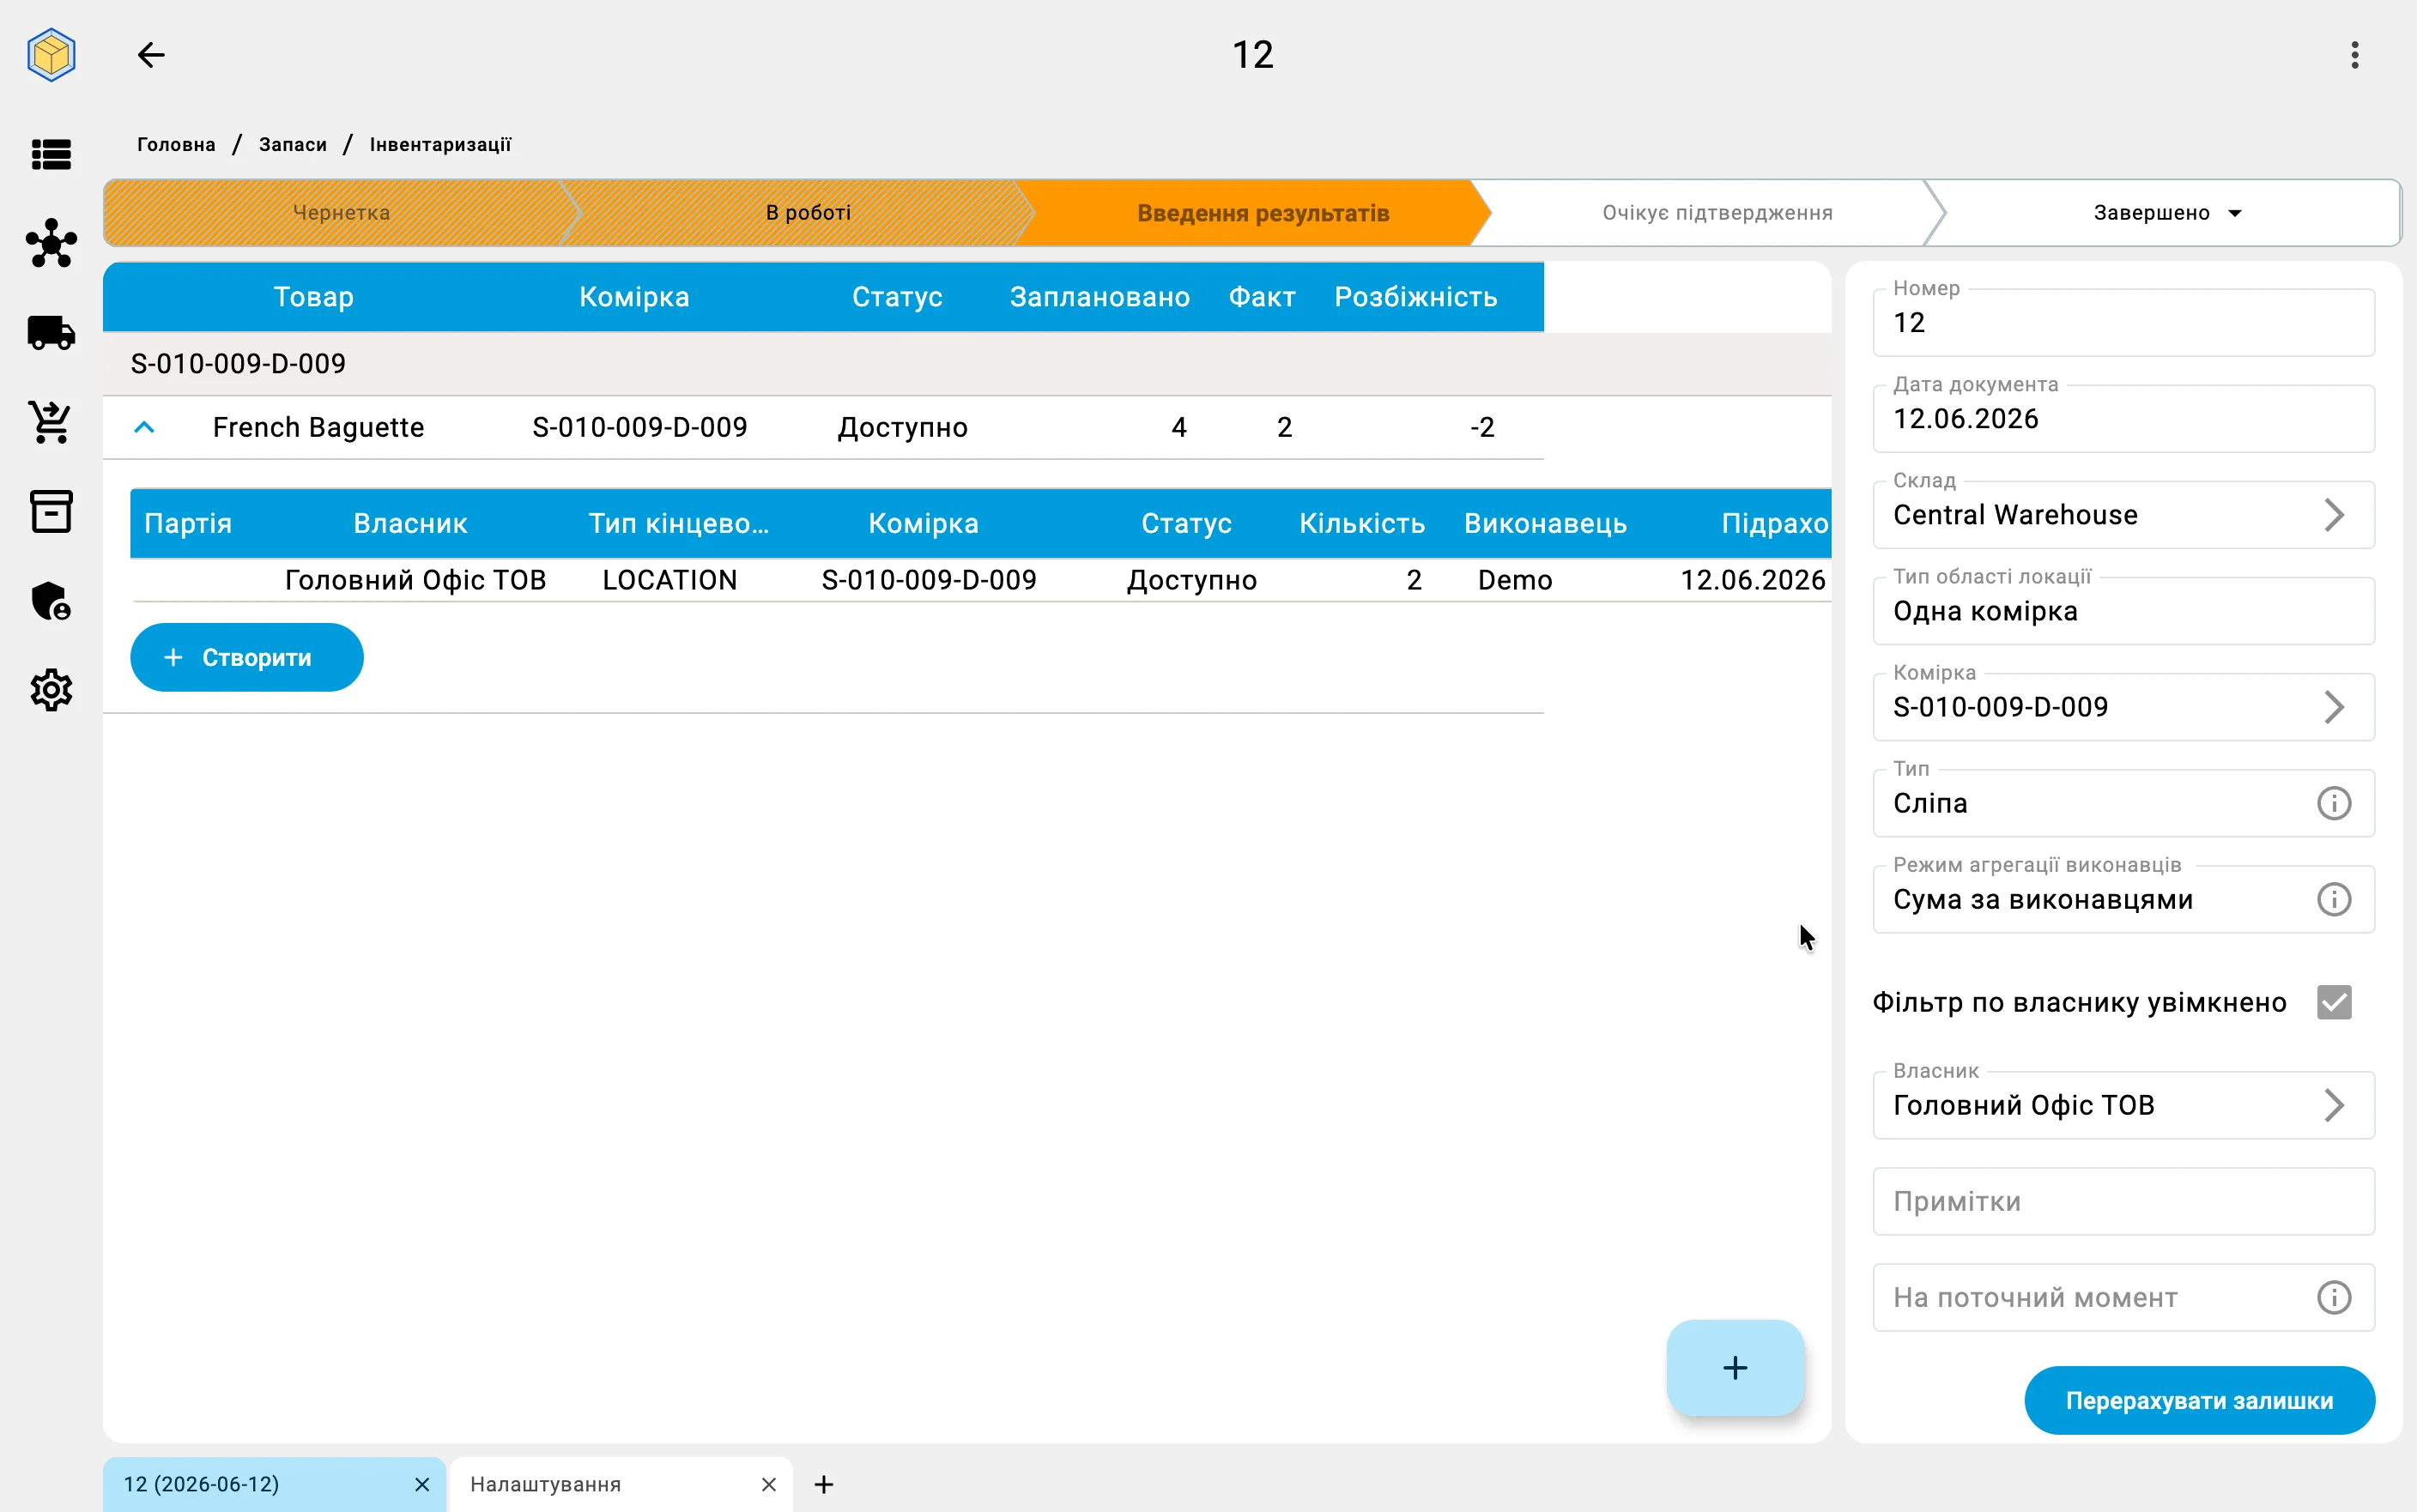Open the settings gear sidebar icon
The height and width of the screenshot is (1512, 2417).
coord(51,690)
